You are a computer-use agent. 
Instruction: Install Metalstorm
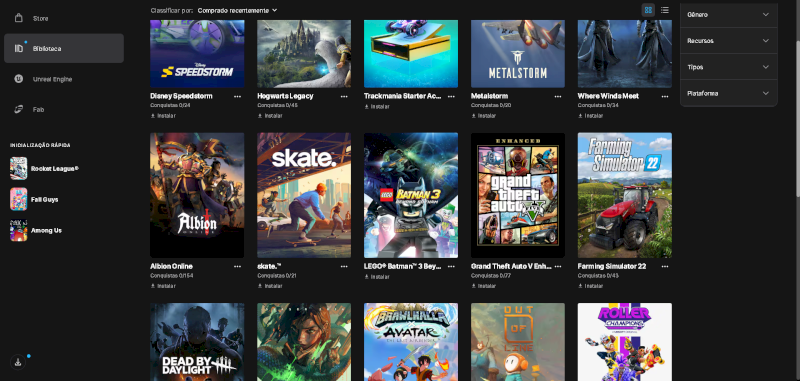point(484,116)
